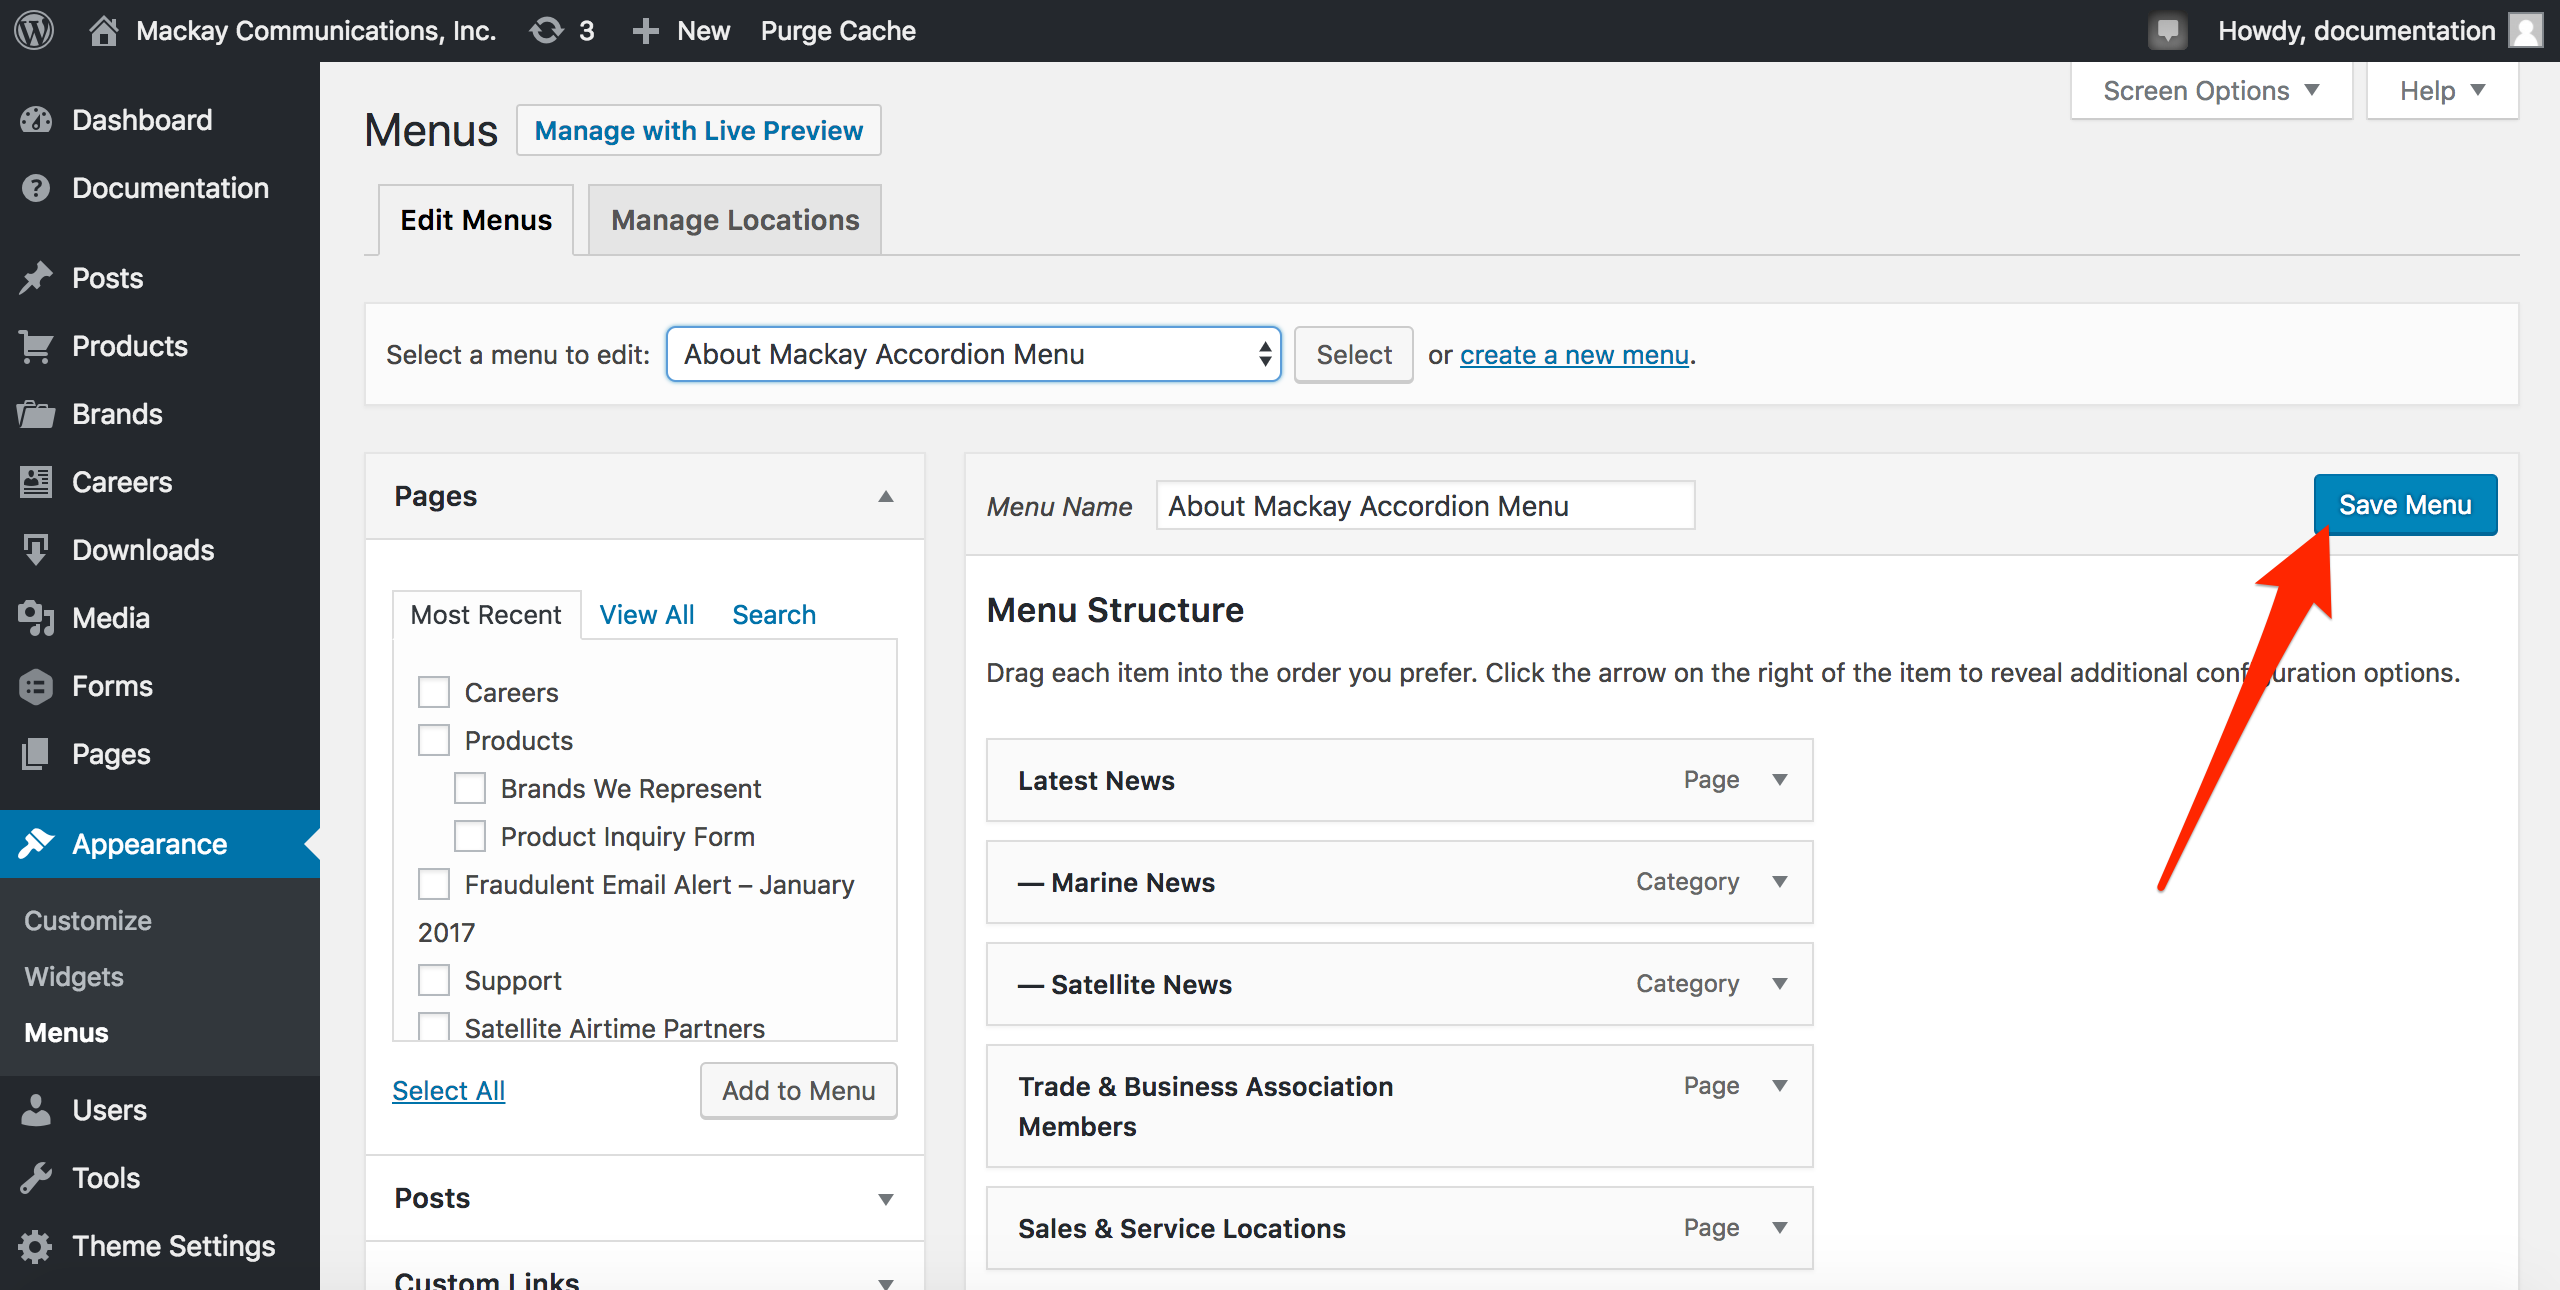Click the Pages document icon in sidebar
2560x1290 pixels.
coord(36,754)
